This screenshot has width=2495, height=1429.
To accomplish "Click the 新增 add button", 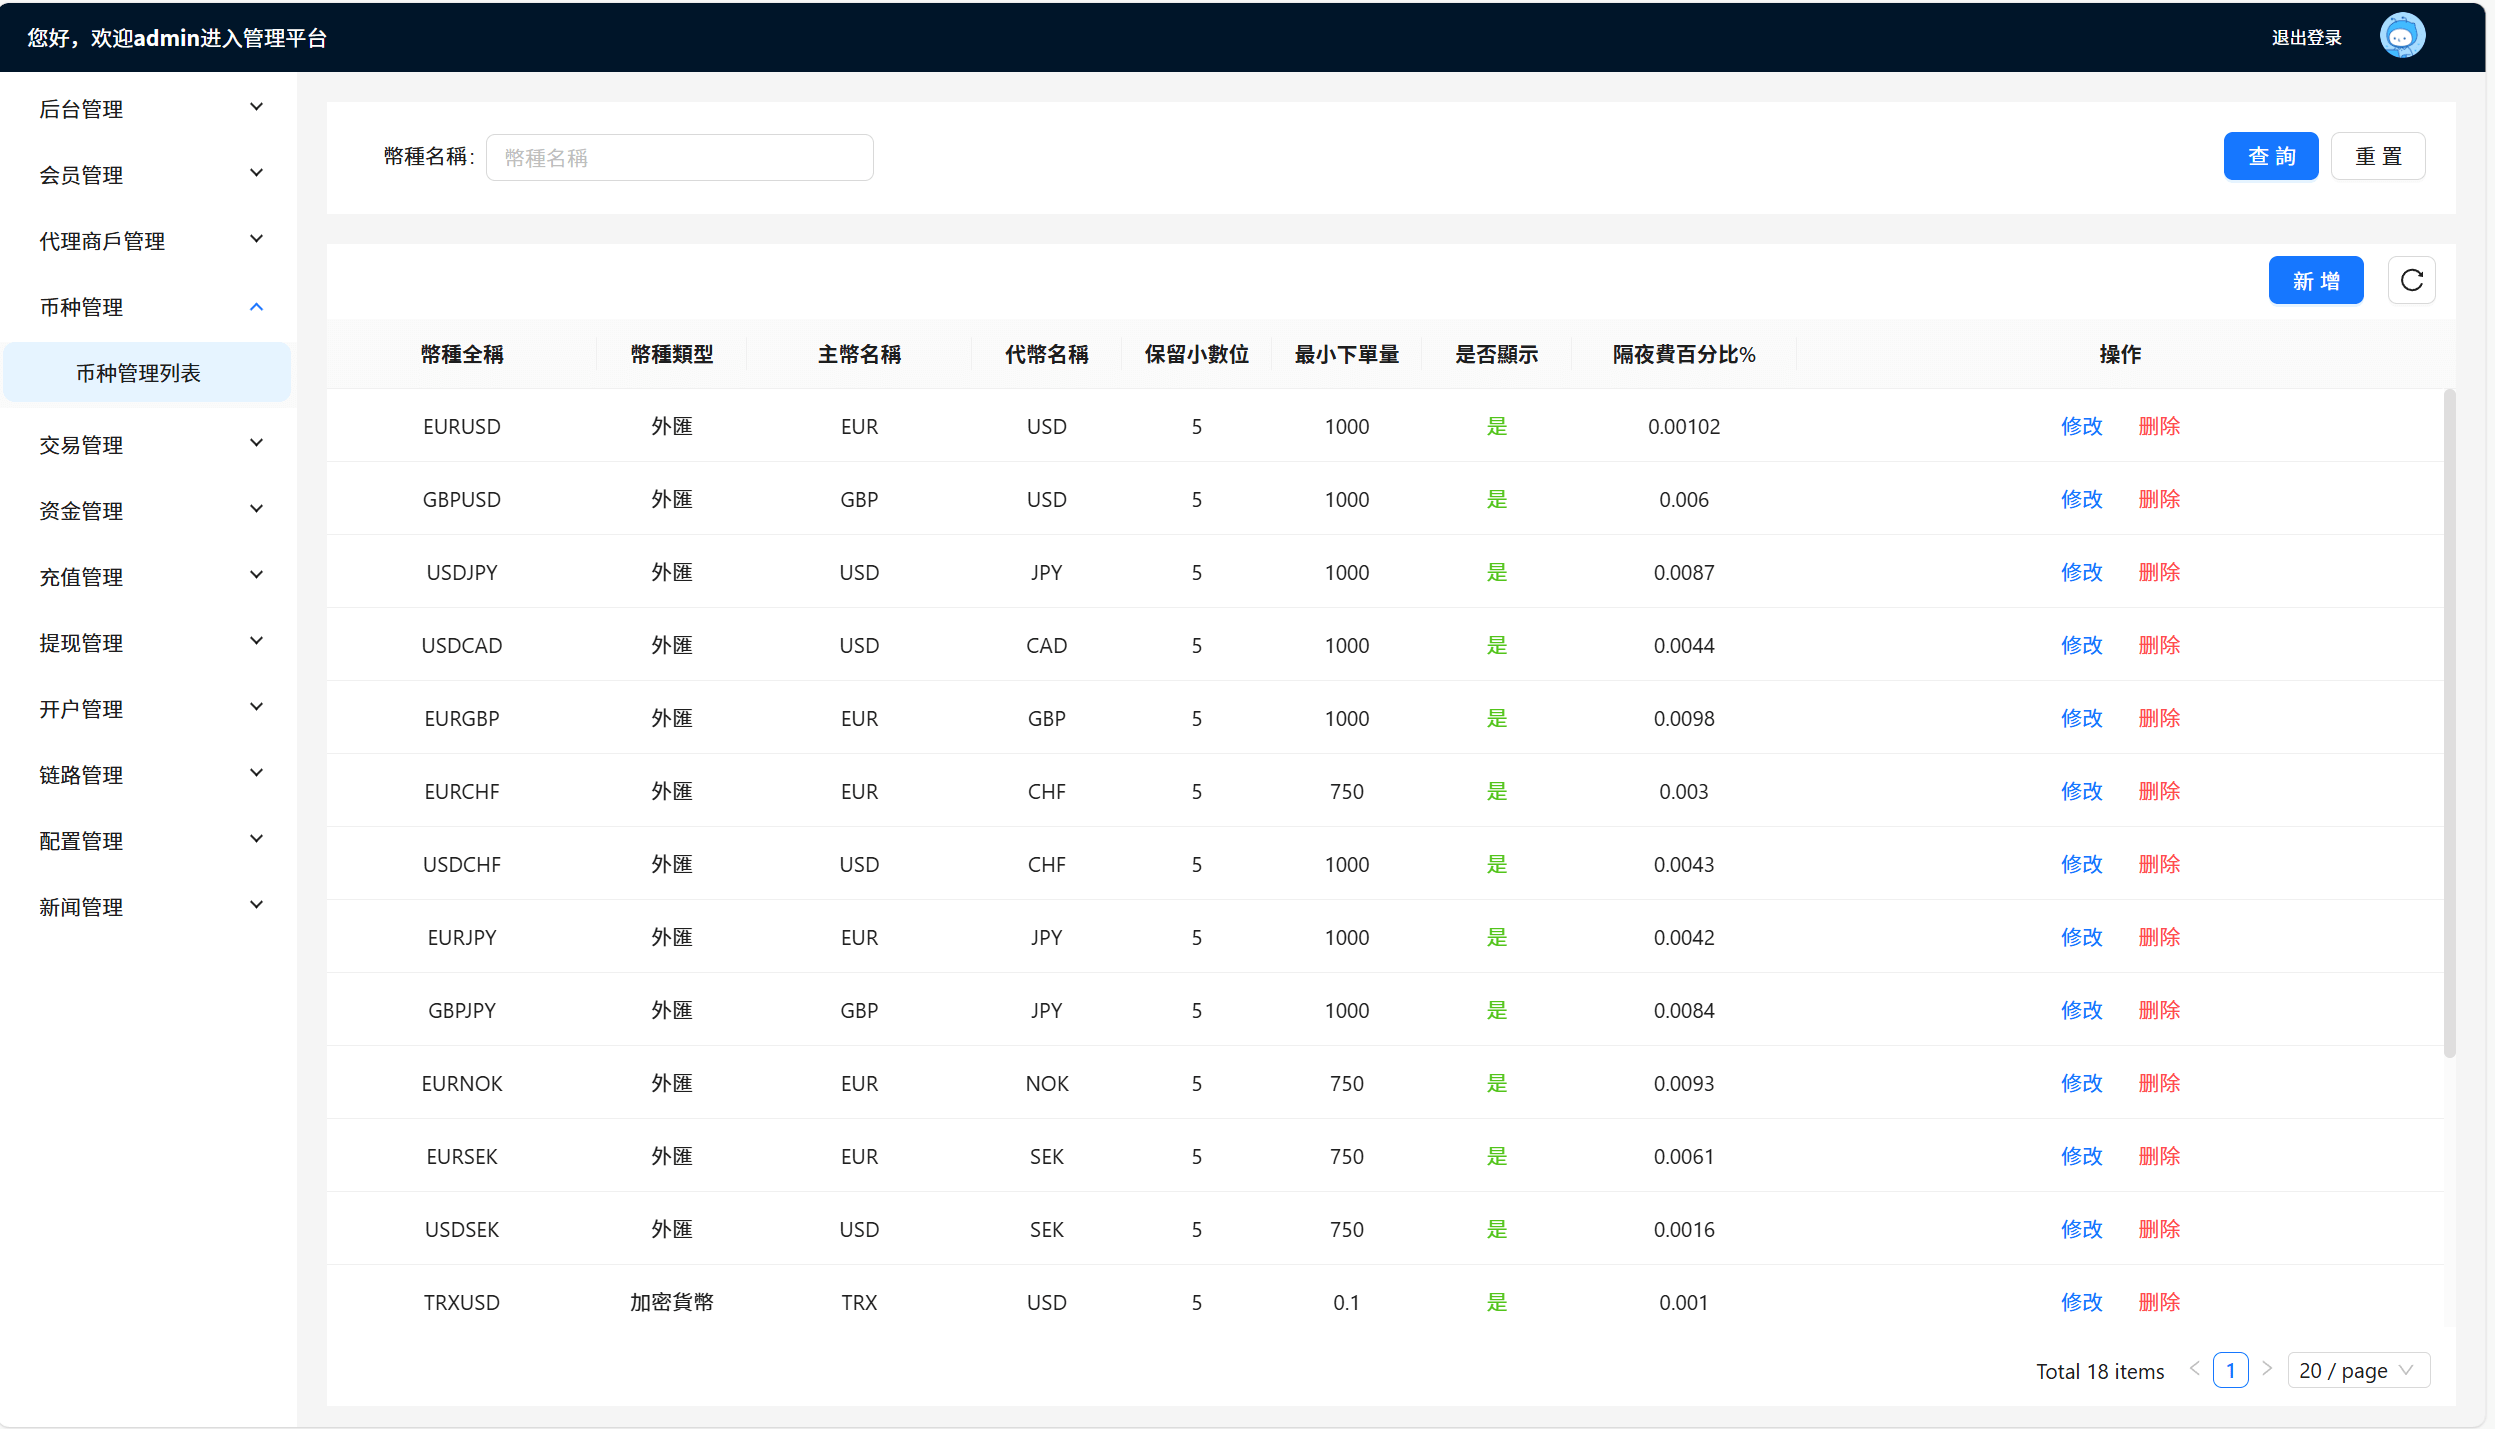I will 2315,281.
